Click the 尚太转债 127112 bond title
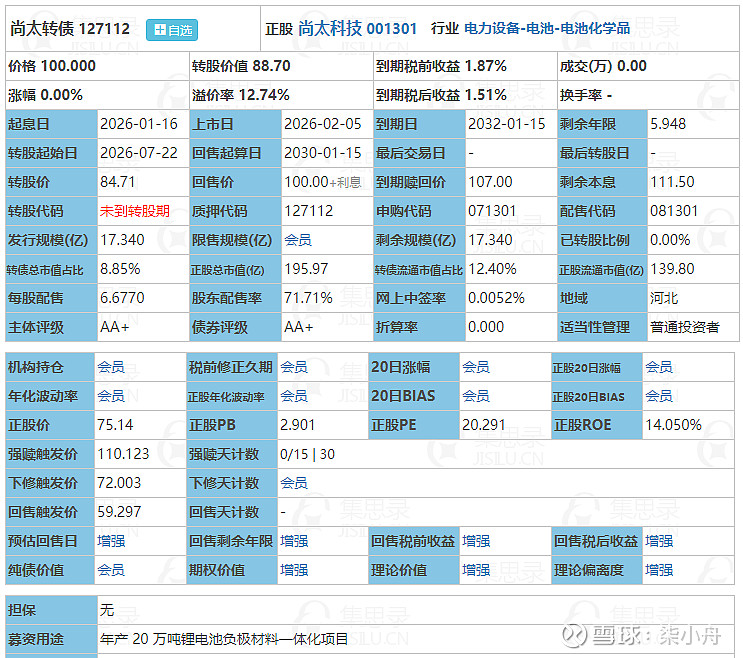Viewport: 743px width, 658px height. pyautogui.click(x=70, y=29)
